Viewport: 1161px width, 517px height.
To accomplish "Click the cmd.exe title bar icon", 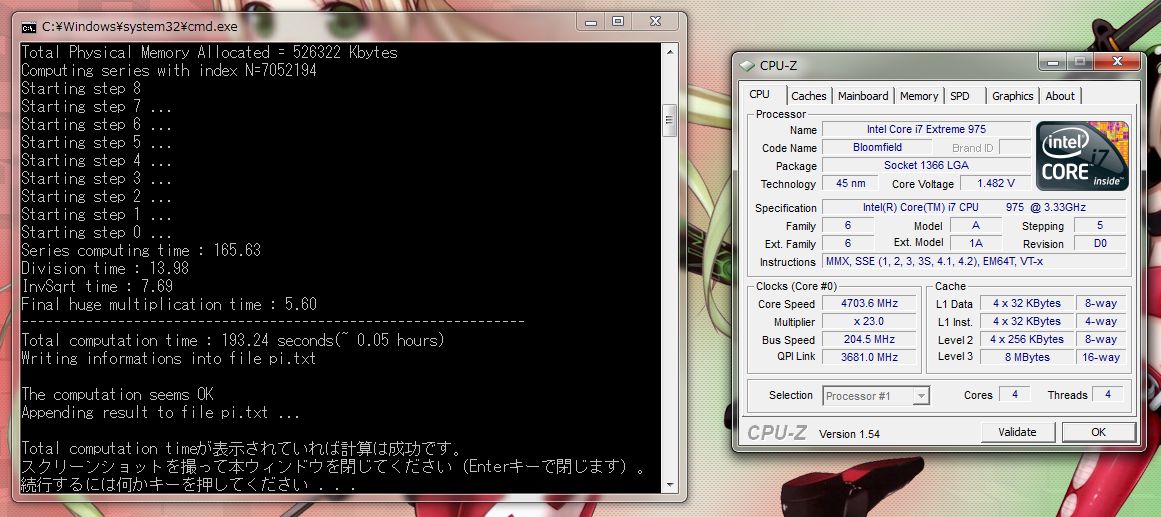I will click(29, 27).
